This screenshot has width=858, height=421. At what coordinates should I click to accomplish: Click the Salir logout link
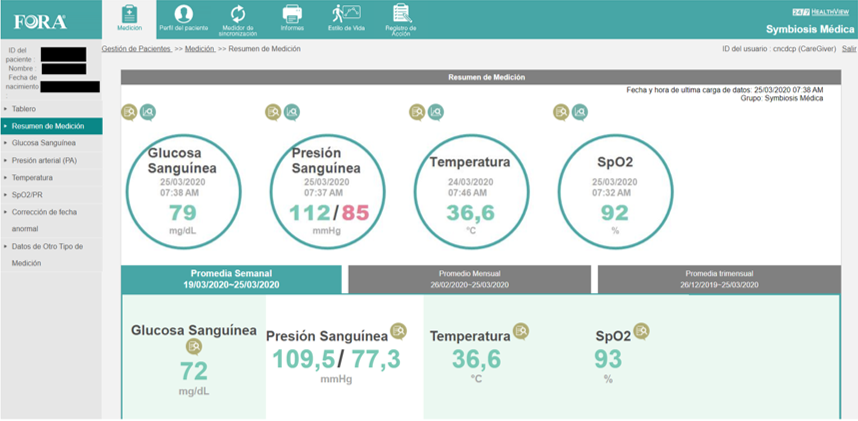[848, 49]
